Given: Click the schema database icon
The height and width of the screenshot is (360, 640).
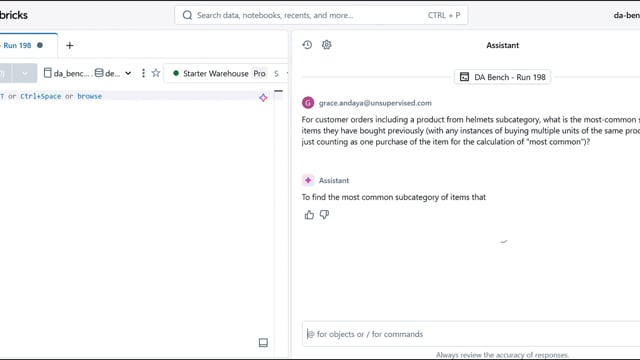Looking at the screenshot, I should (99, 73).
